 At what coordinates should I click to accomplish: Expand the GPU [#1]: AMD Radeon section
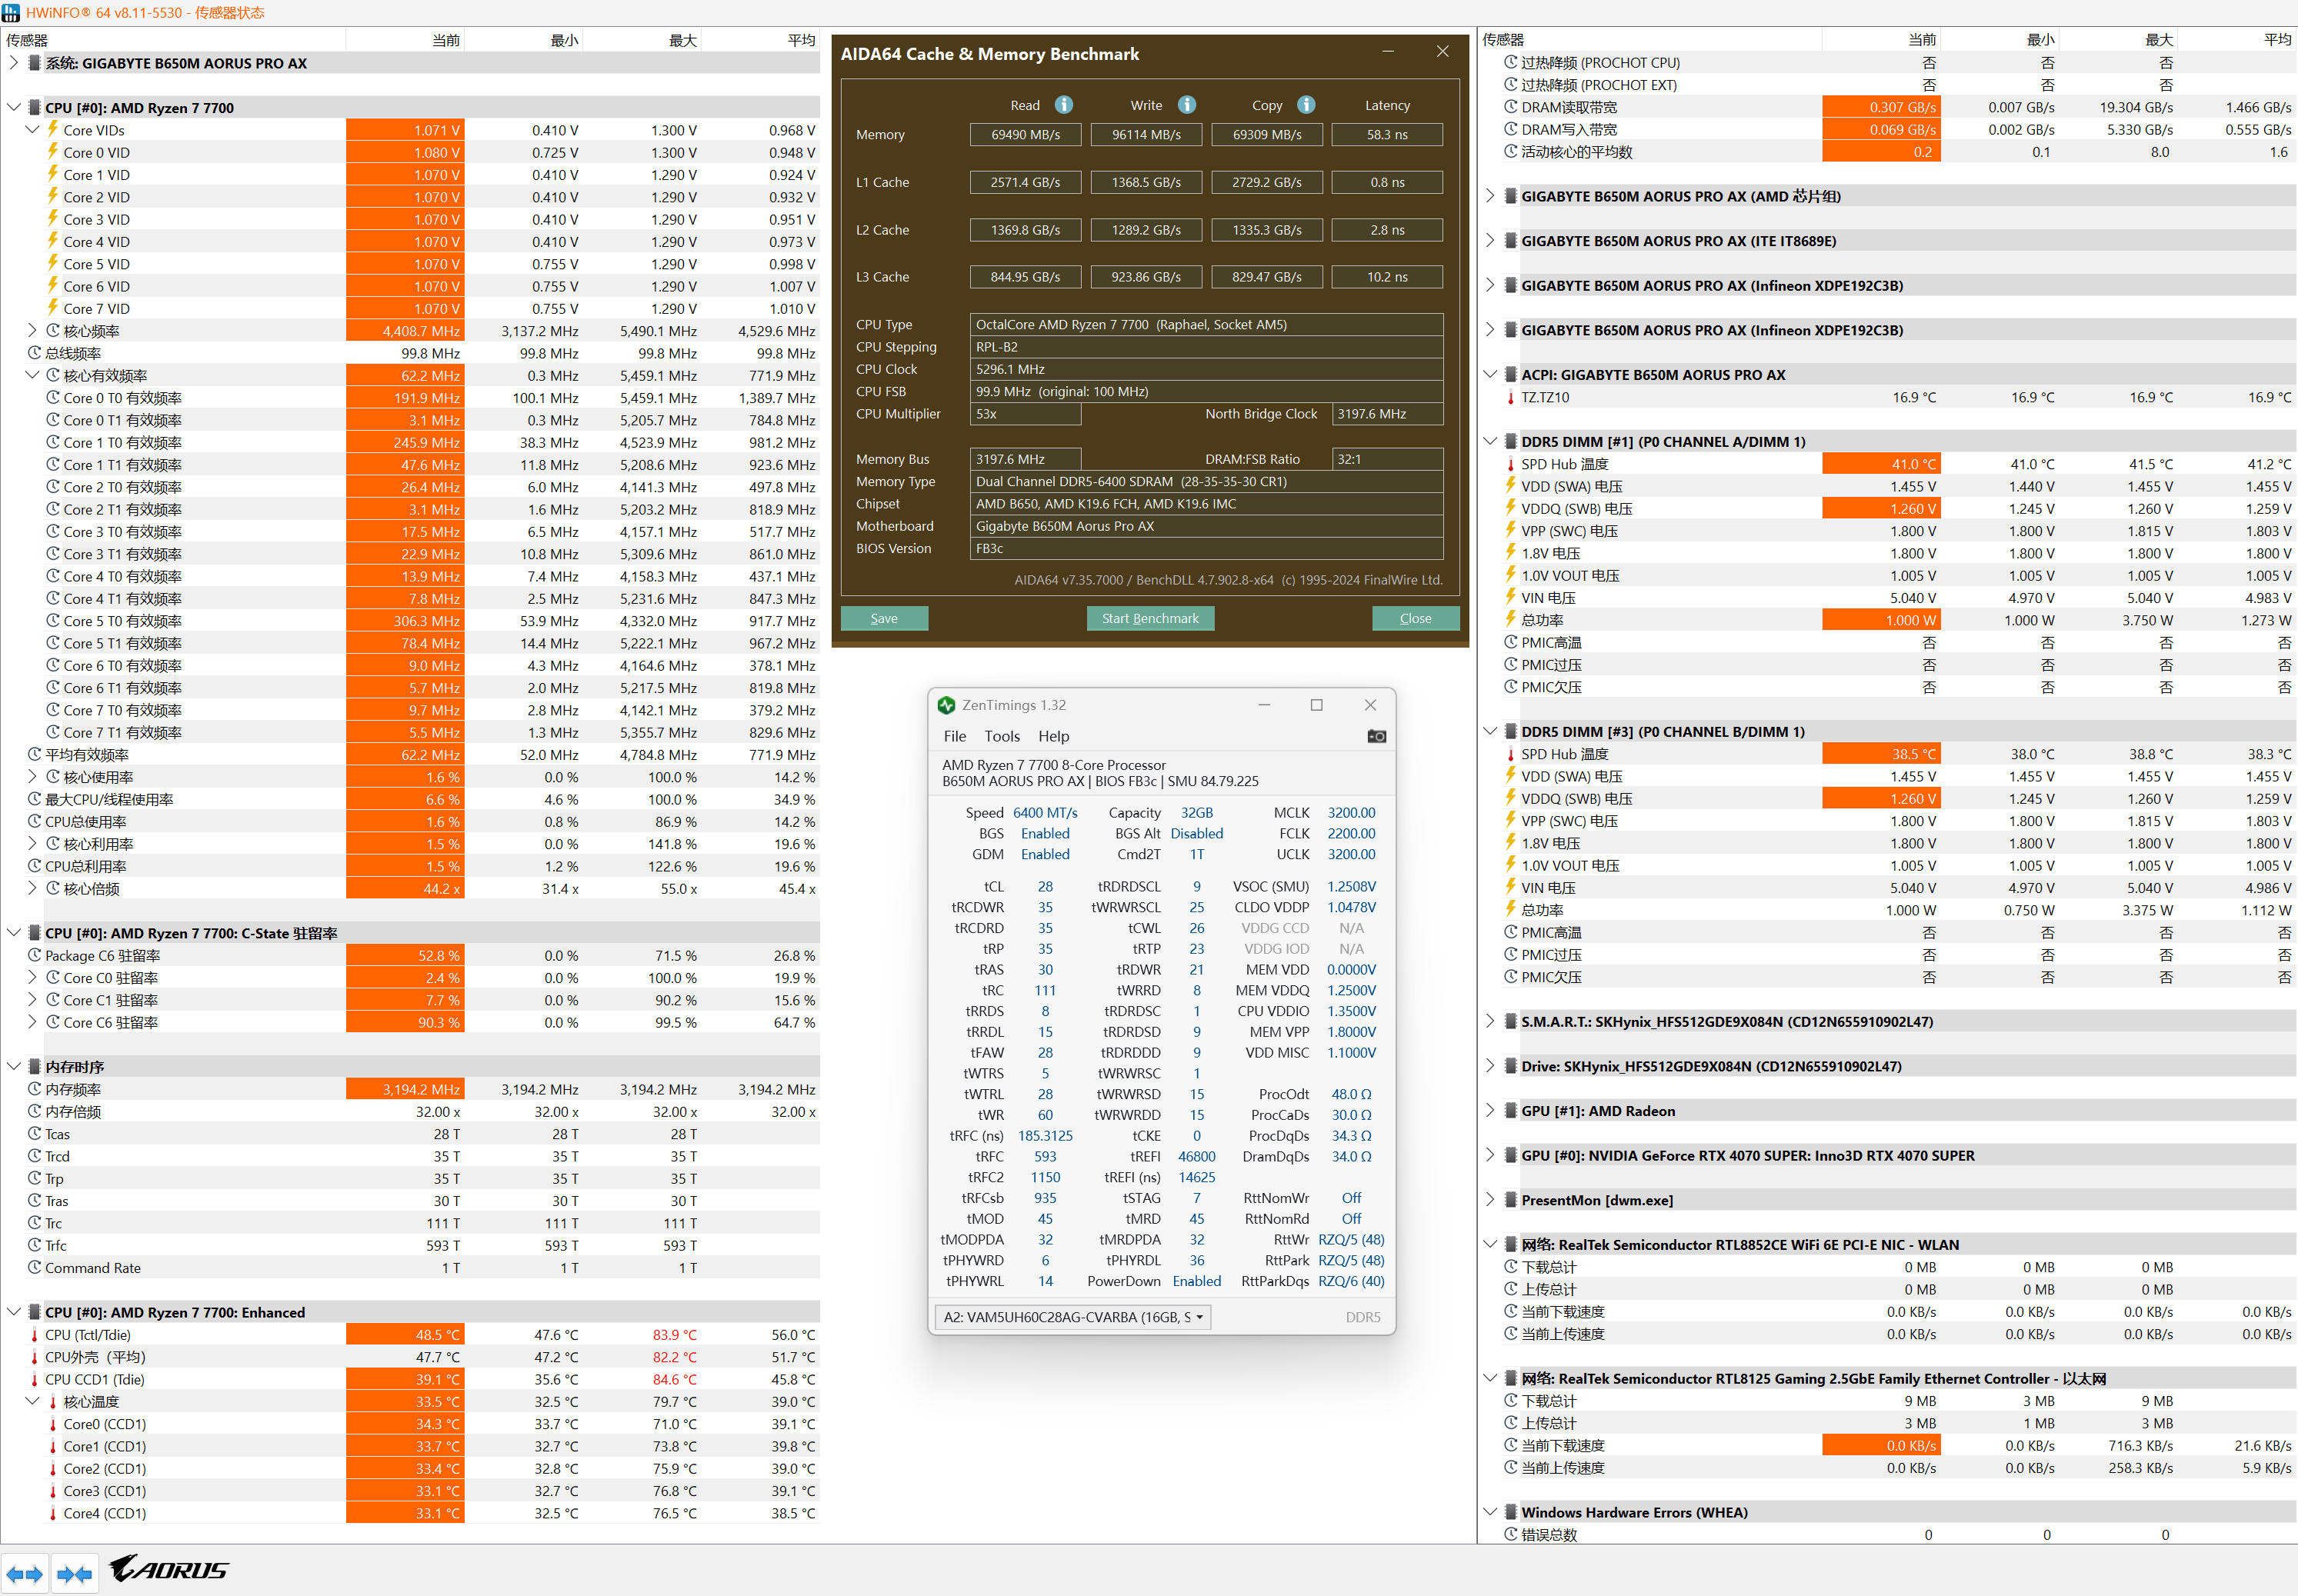coord(1490,1110)
